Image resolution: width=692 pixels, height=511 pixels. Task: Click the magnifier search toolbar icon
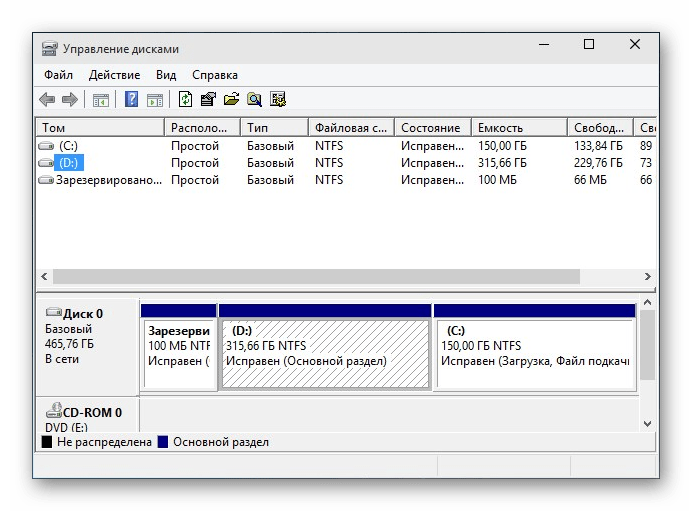pyautogui.click(x=254, y=100)
